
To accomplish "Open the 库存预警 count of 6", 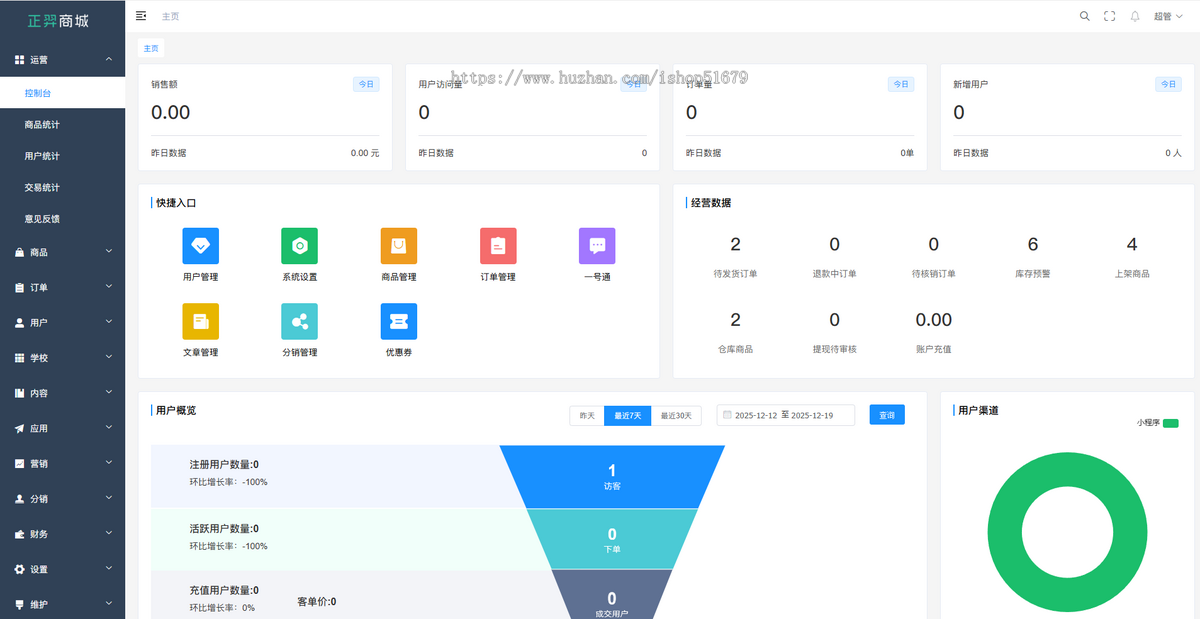I will 1033,244.
